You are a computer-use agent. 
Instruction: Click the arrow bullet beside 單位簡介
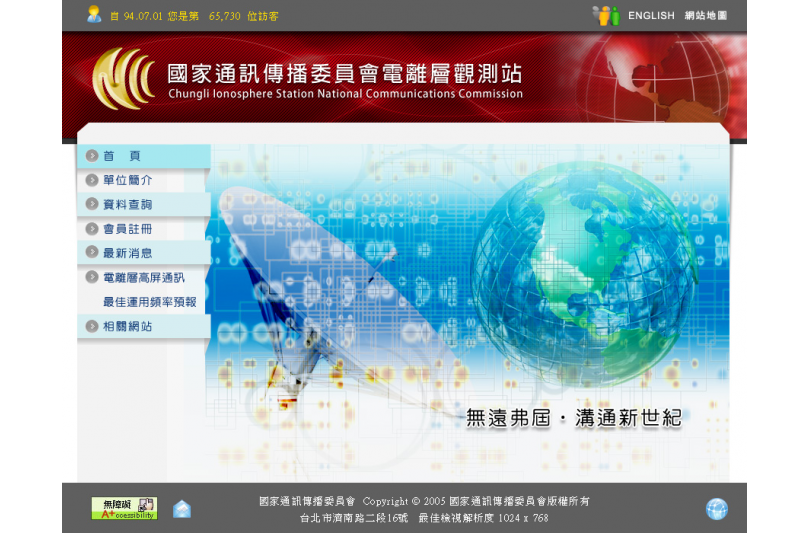click(92, 180)
